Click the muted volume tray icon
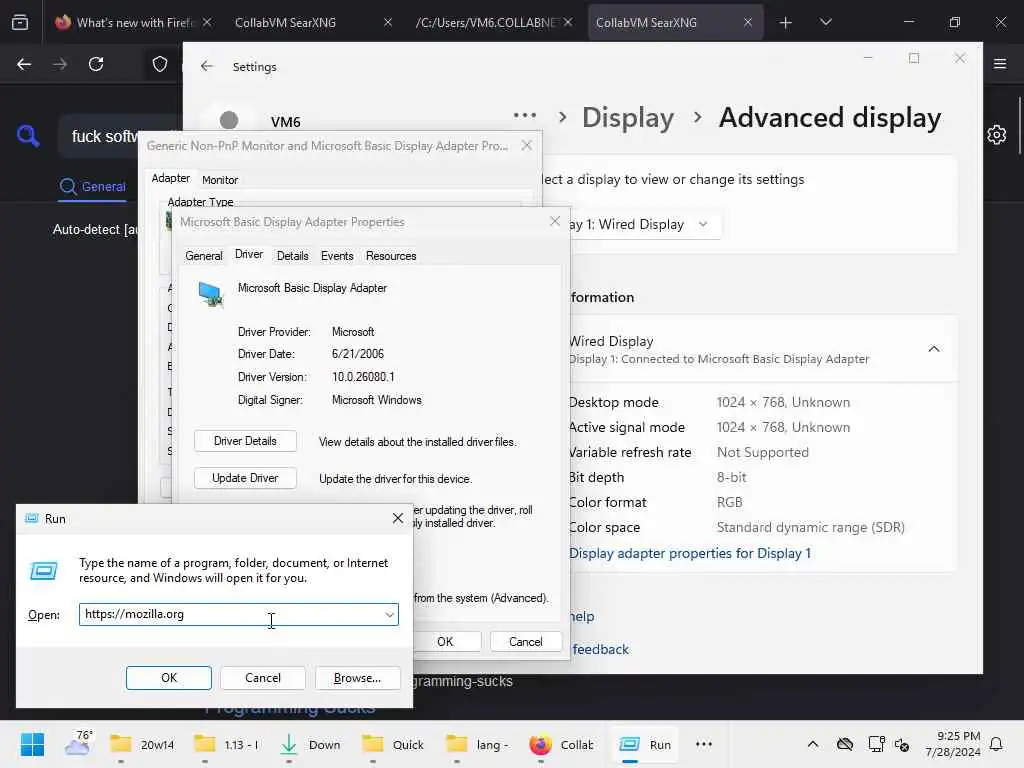Image resolution: width=1024 pixels, height=768 pixels. point(902,744)
